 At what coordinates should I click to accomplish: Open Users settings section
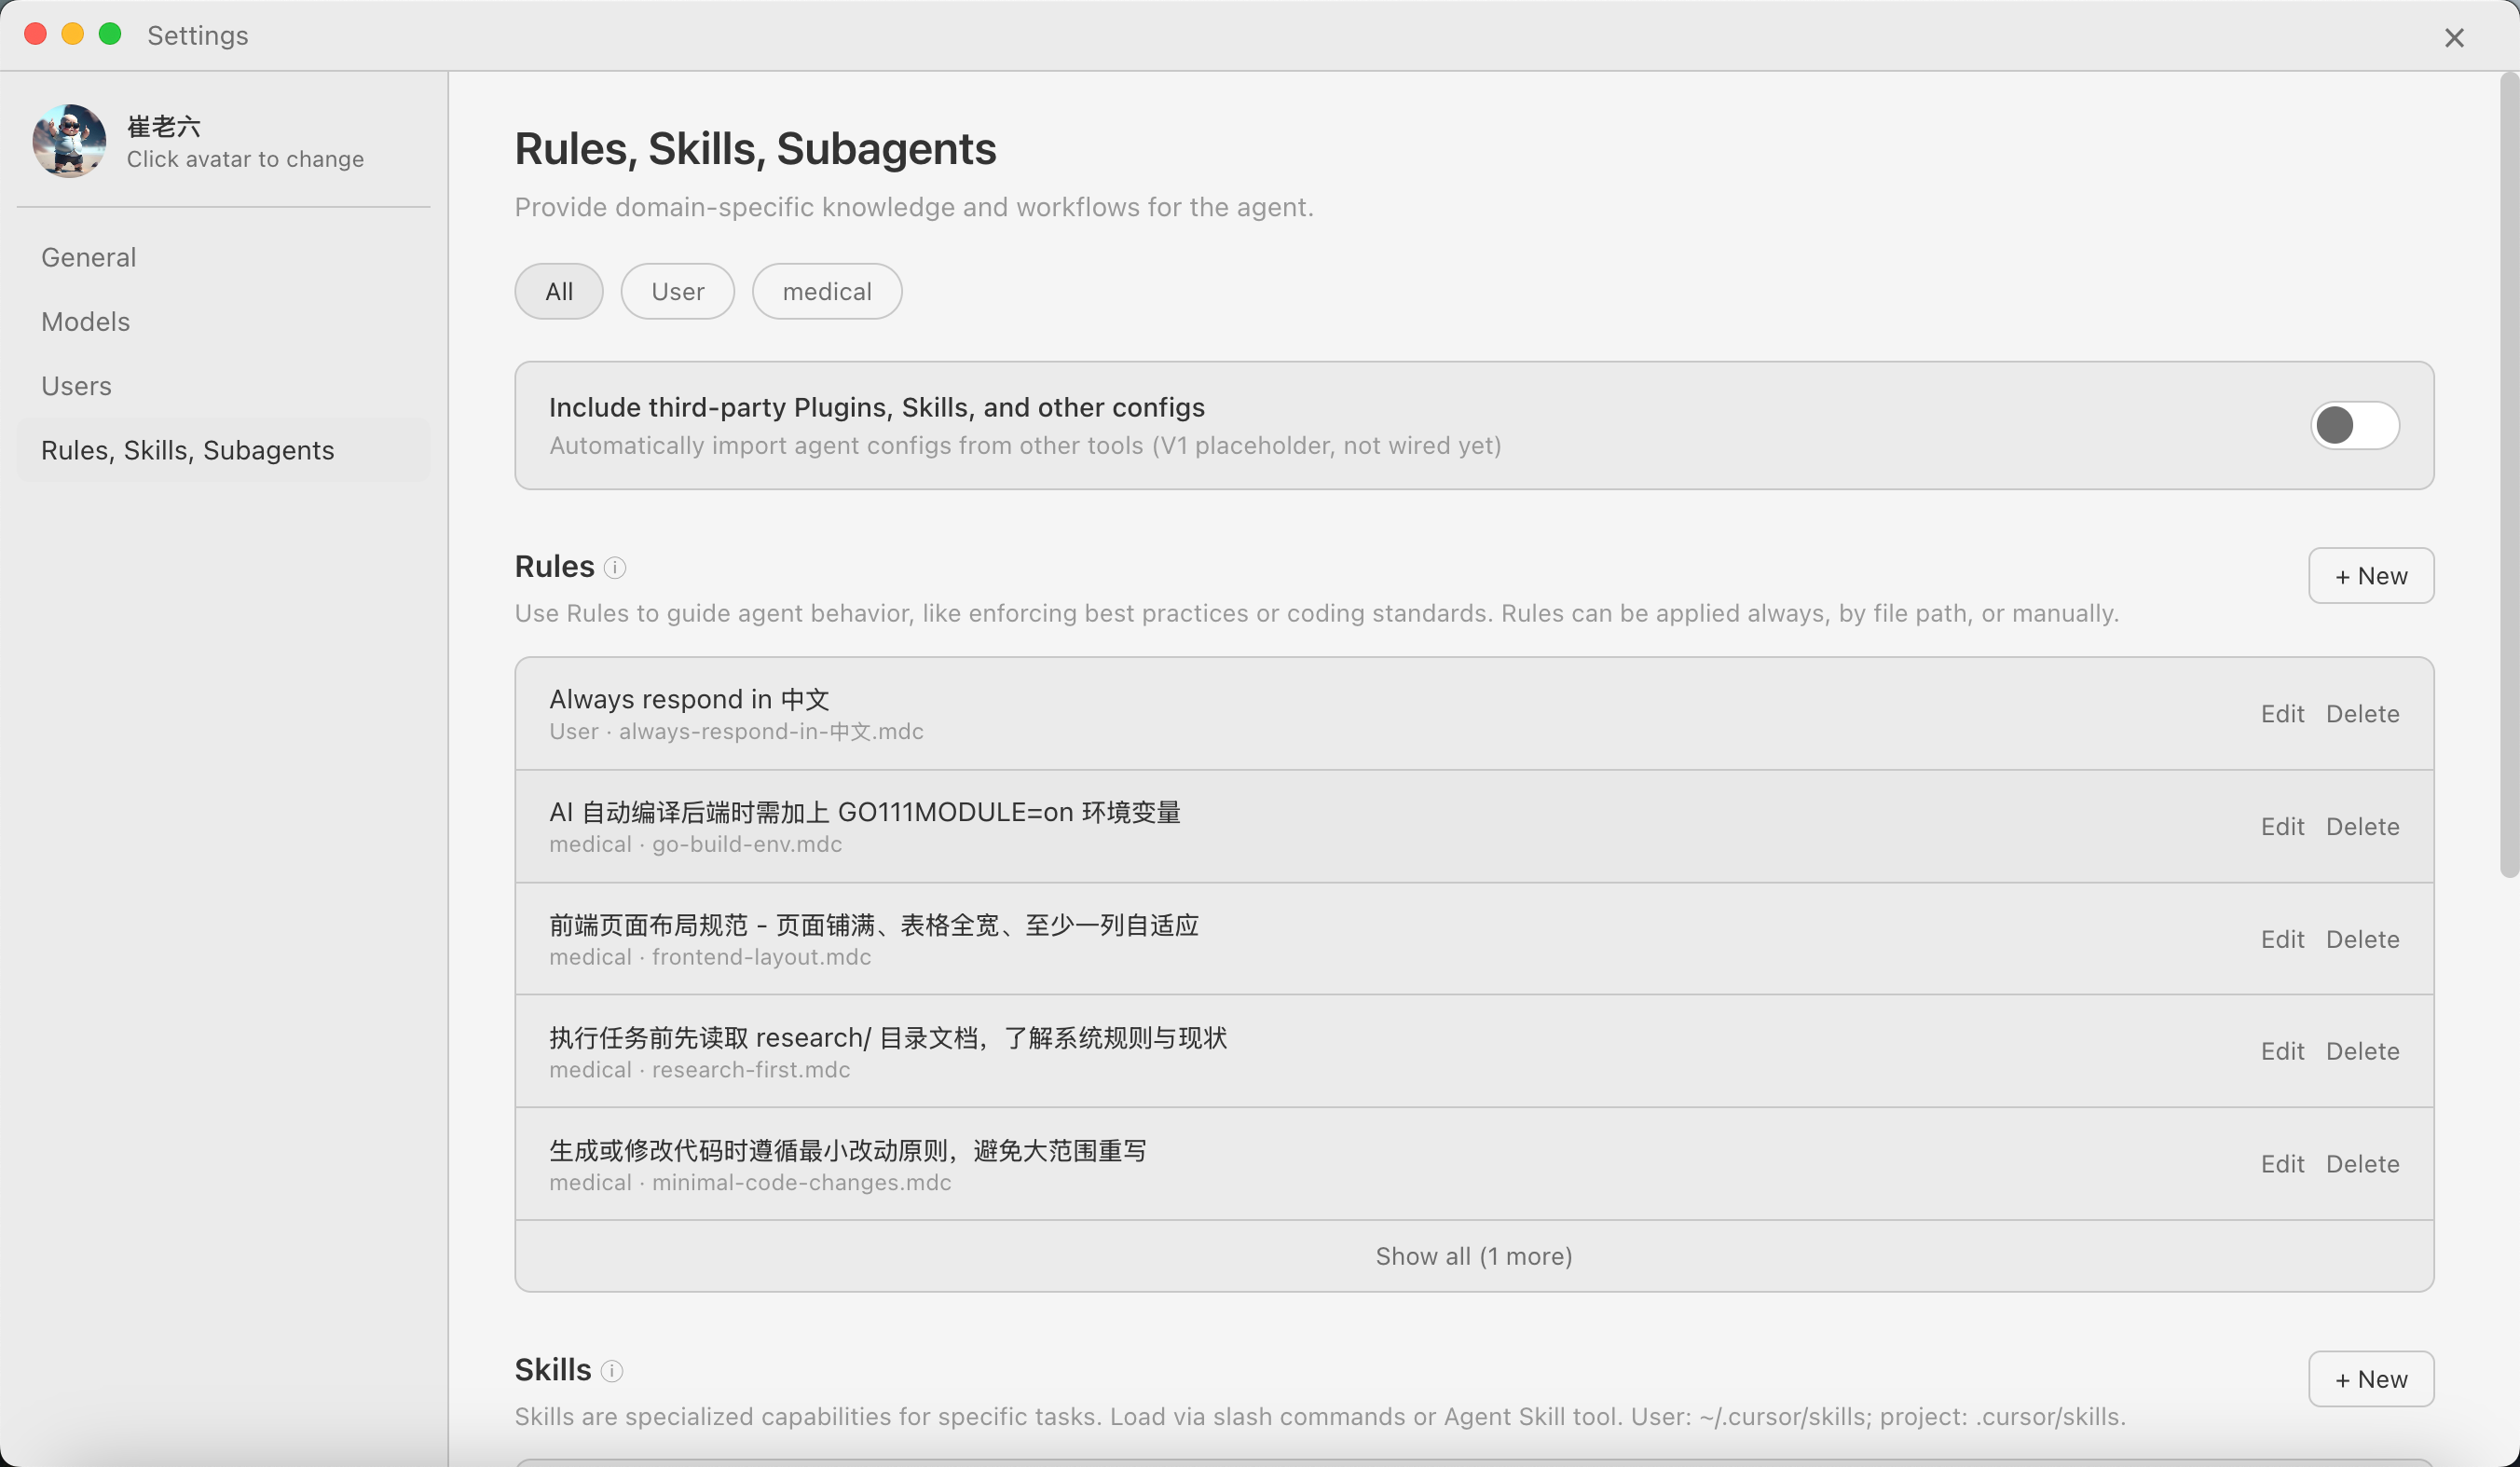coord(224,386)
